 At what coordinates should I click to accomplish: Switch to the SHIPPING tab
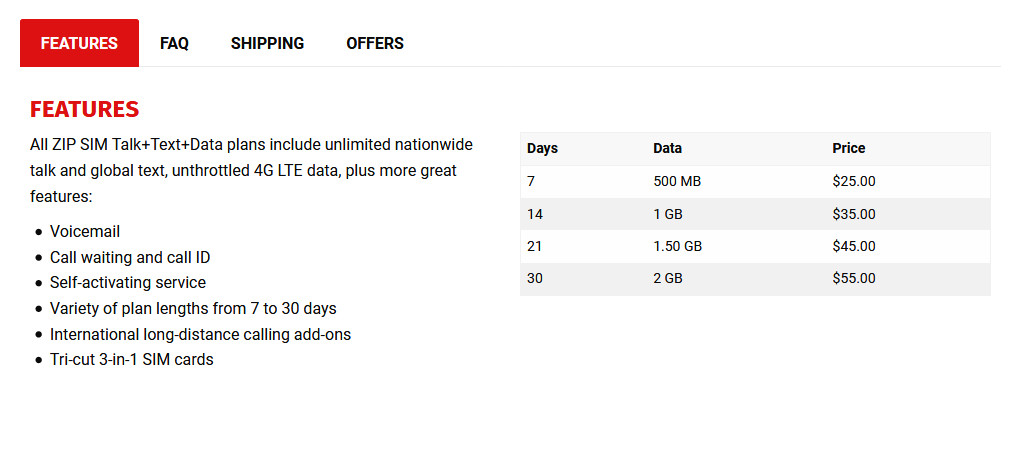(x=268, y=43)
